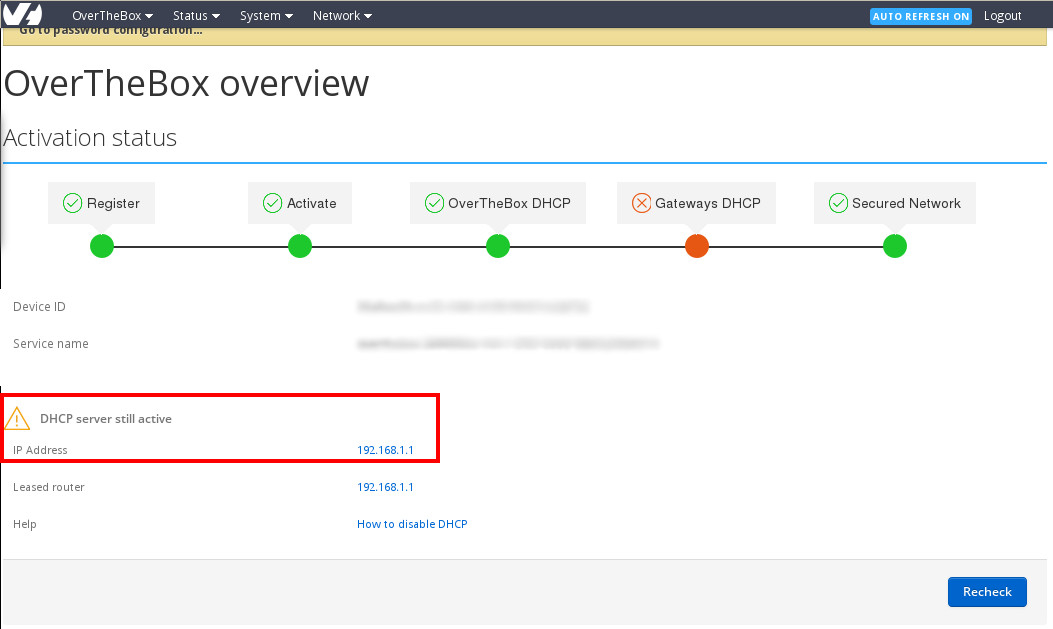The width and height of the screenshot is (1053, 629).
Task: Click the Activate green checkmark icon
Action: (x=272, y=203)
